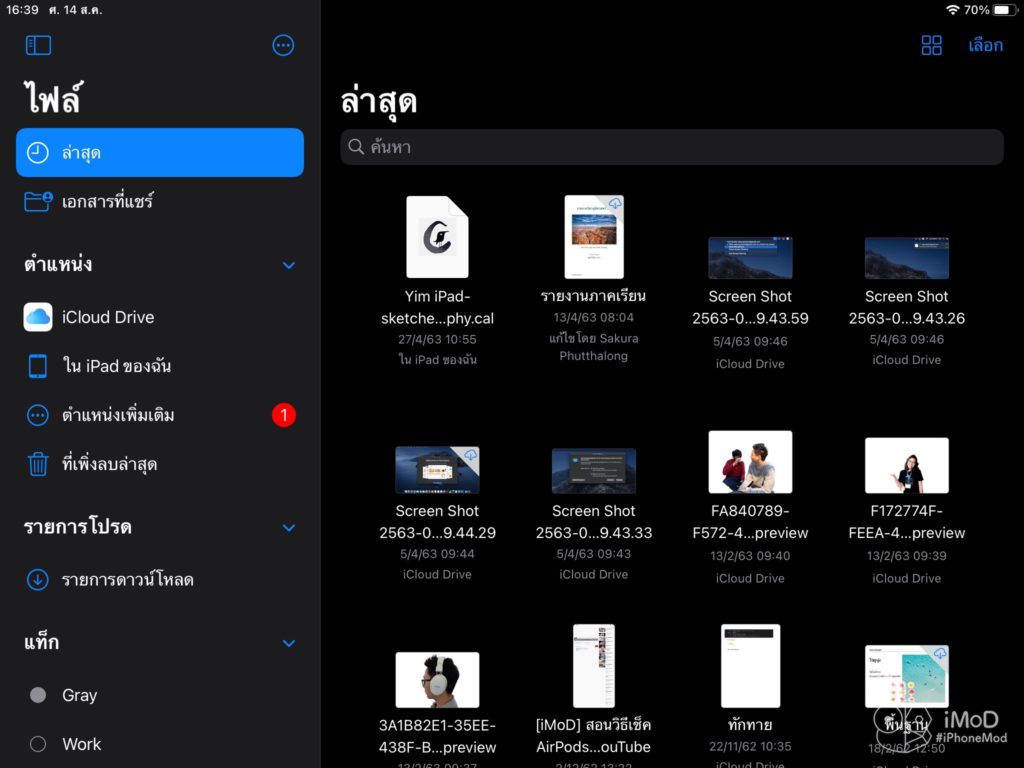Open ตำแหน่งเพิ่มเติม with red badge

pyautogui.click(x=118, y=415)
